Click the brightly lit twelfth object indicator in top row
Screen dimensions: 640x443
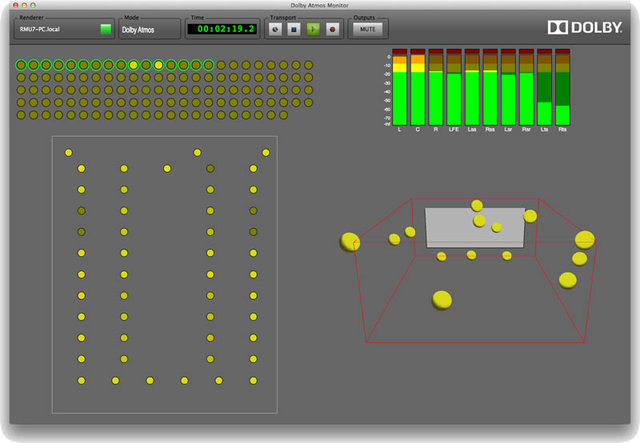158,65
